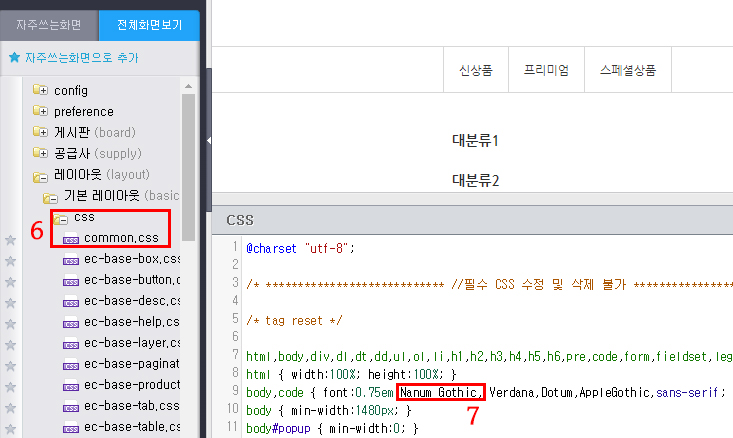This screenshot has height=438, width=733.
Task: Click the @charset "utf-8" code line
Action: coord(300,248)
